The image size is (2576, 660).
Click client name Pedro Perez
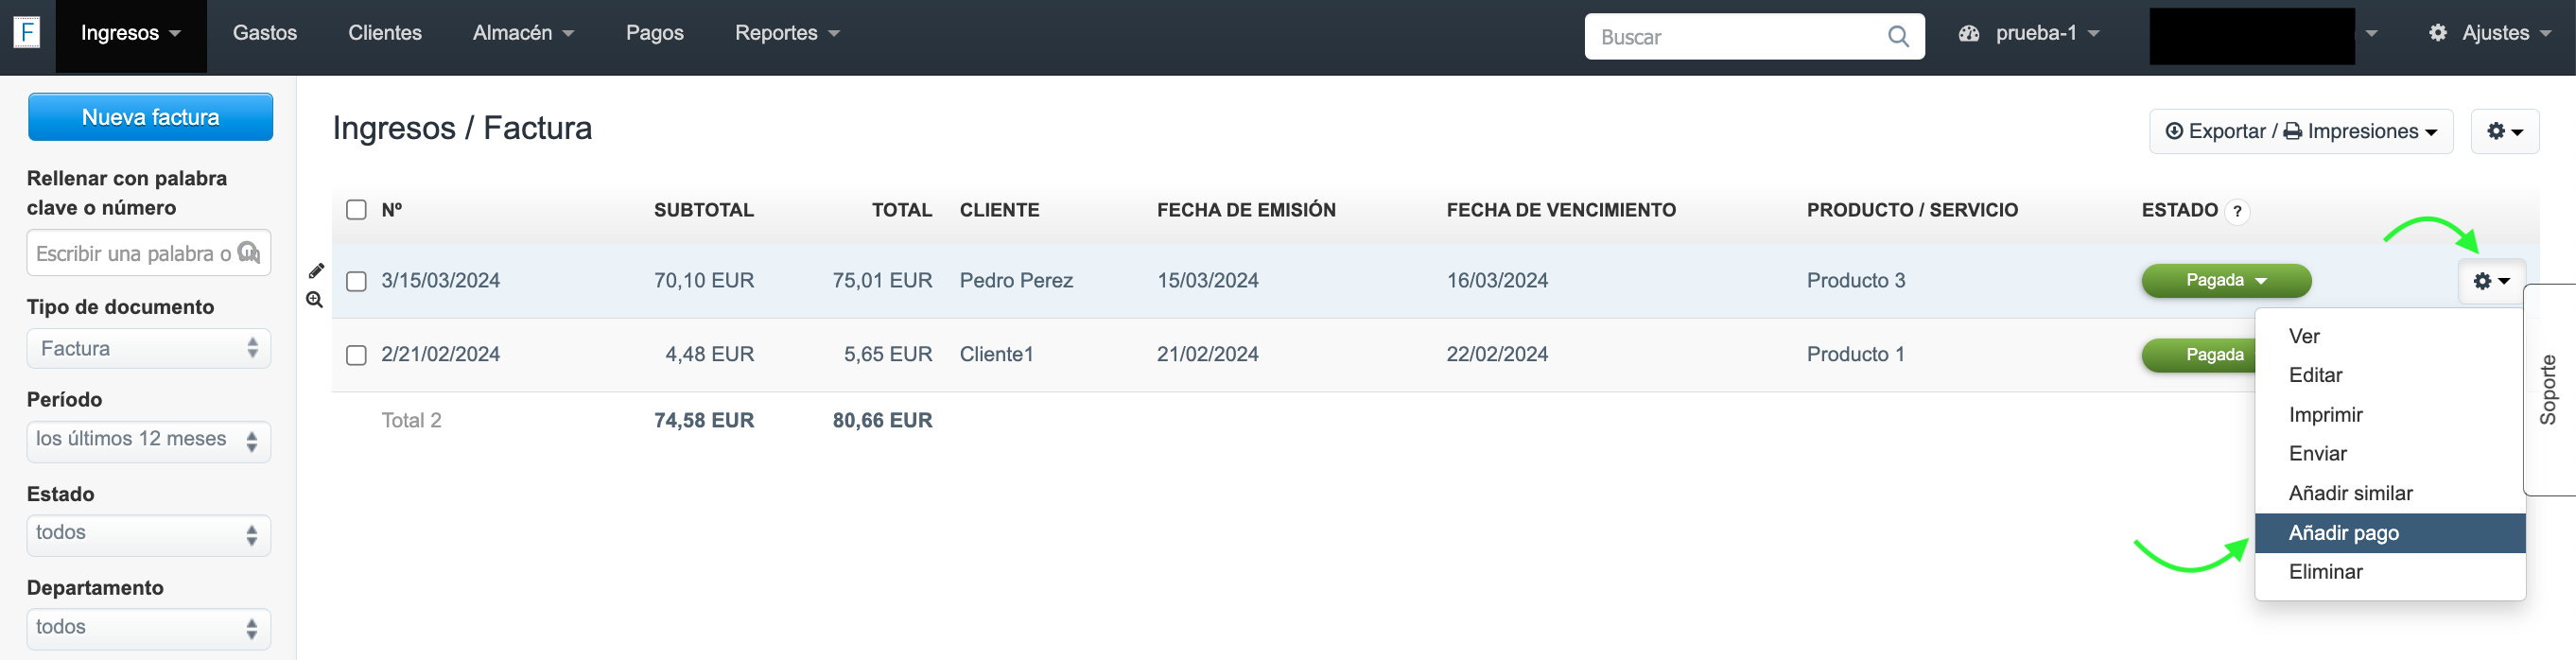click(1016, 281)
